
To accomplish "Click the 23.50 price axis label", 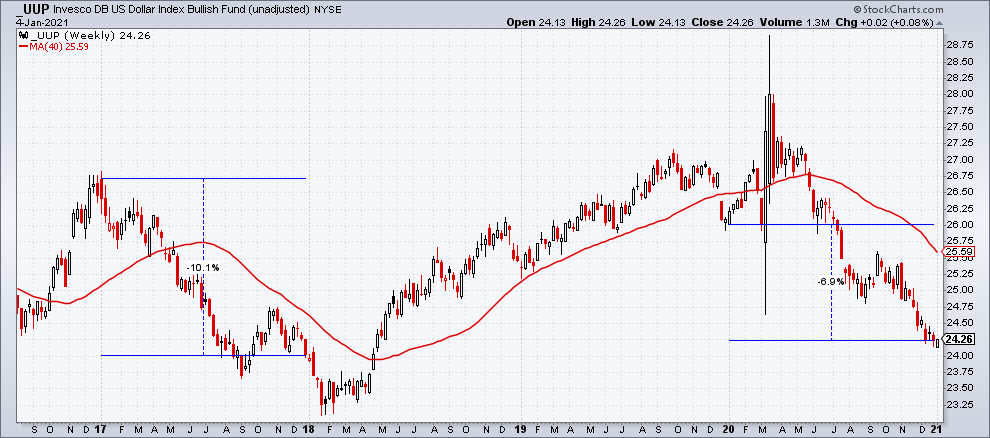I will (x=958, y=388).
